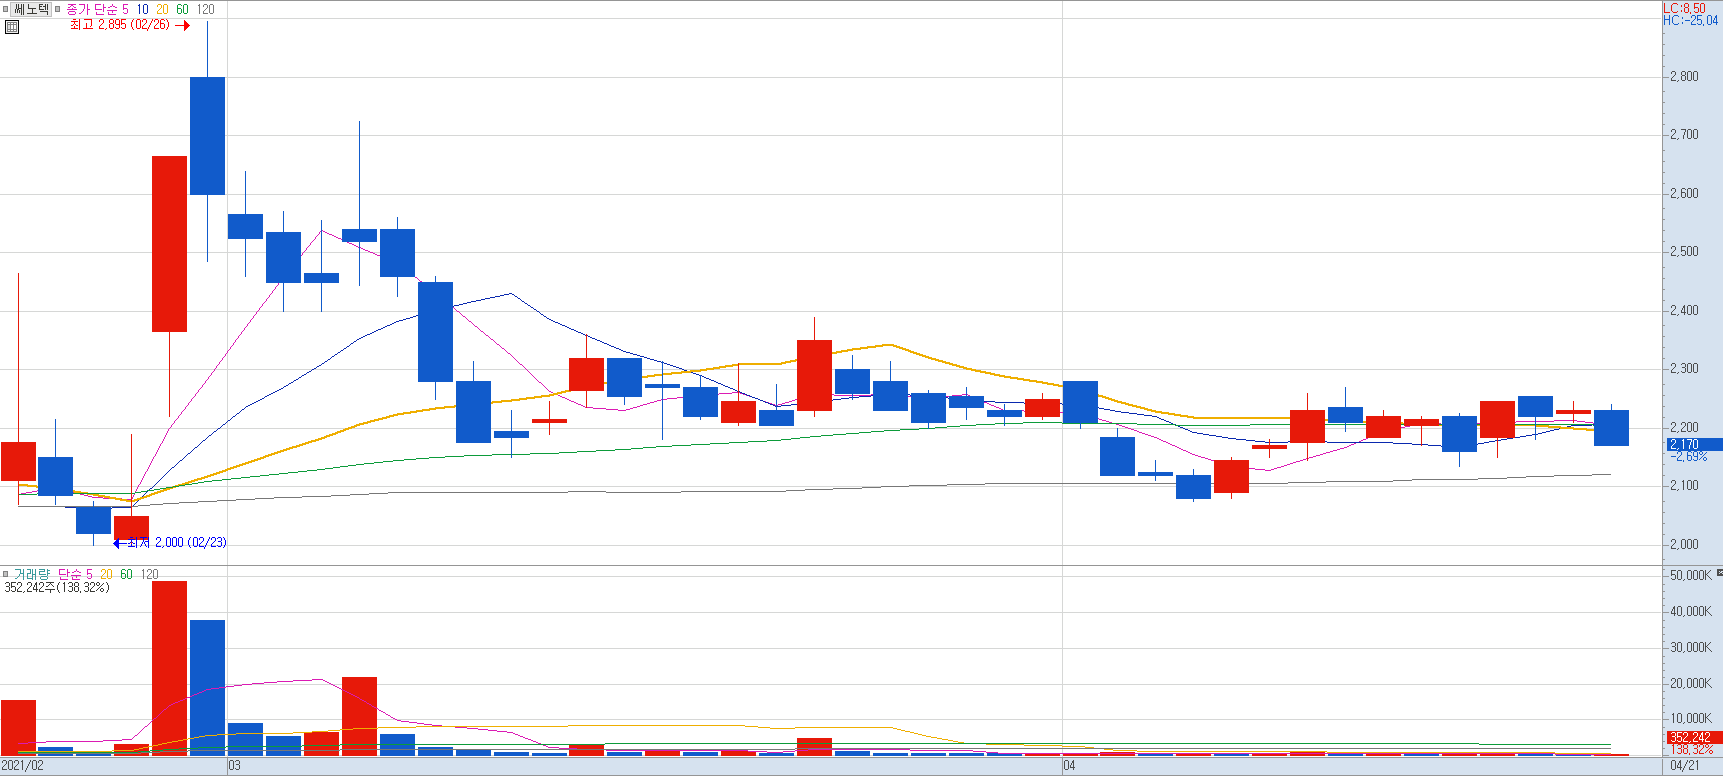Image resolution: width=1723 pixels, height=776 pixels.
Task: Click small square marker before 종가 단순
Action: tap(58, 9)
